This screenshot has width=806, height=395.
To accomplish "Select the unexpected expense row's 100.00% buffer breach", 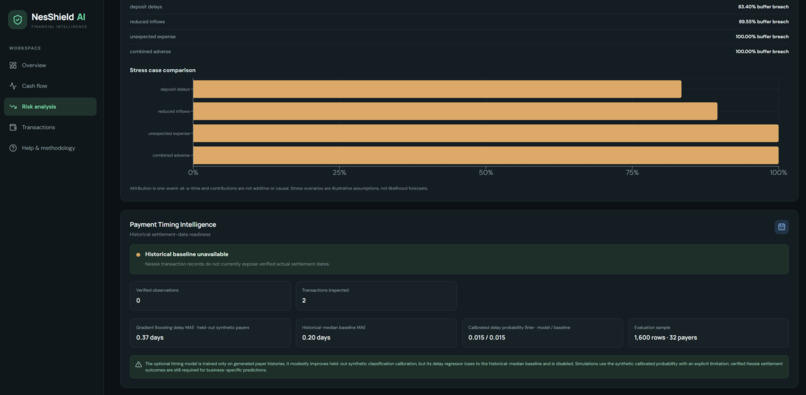I will coord(762,37).
